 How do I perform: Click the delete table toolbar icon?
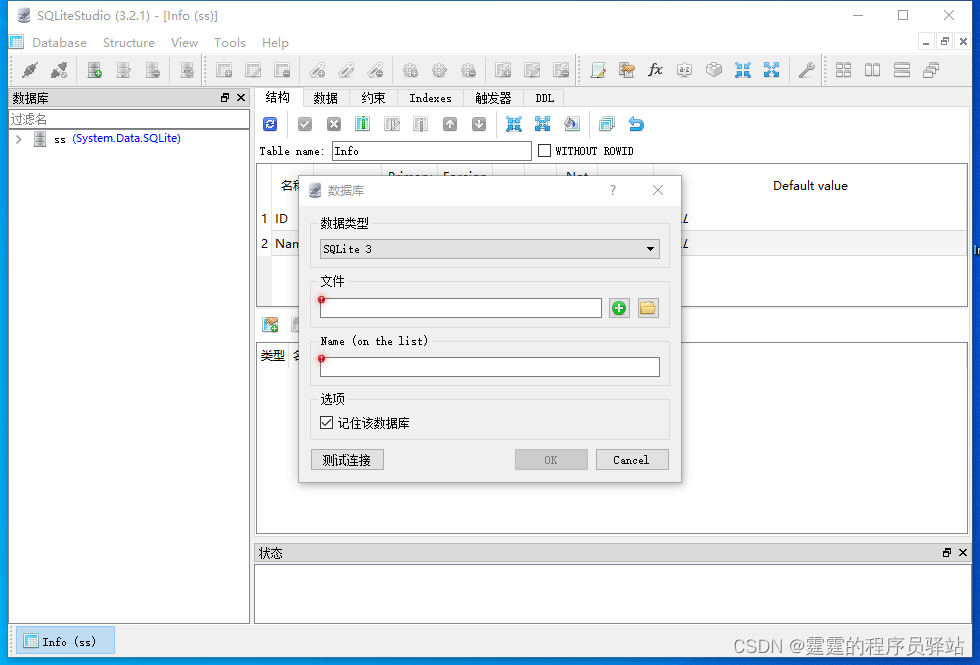[x=282, y=70]
